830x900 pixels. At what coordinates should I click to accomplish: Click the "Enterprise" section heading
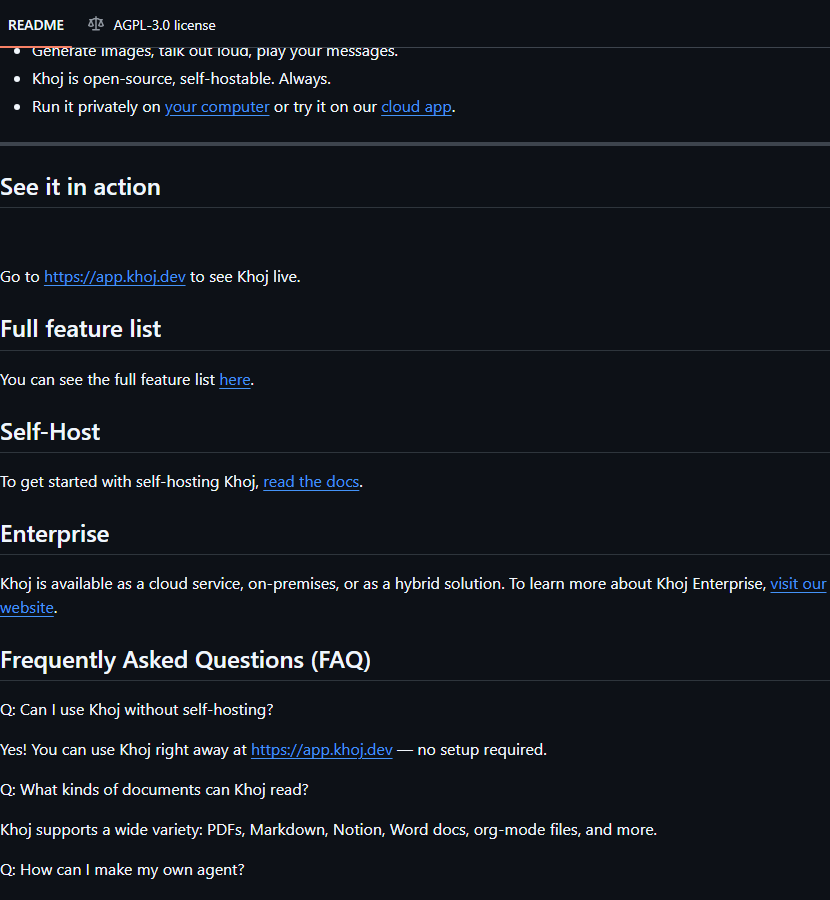(55, 533)
